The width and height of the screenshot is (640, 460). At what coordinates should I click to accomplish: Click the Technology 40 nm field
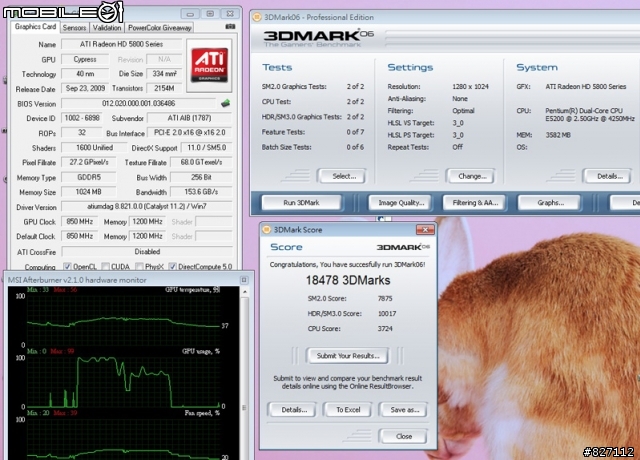85,73
